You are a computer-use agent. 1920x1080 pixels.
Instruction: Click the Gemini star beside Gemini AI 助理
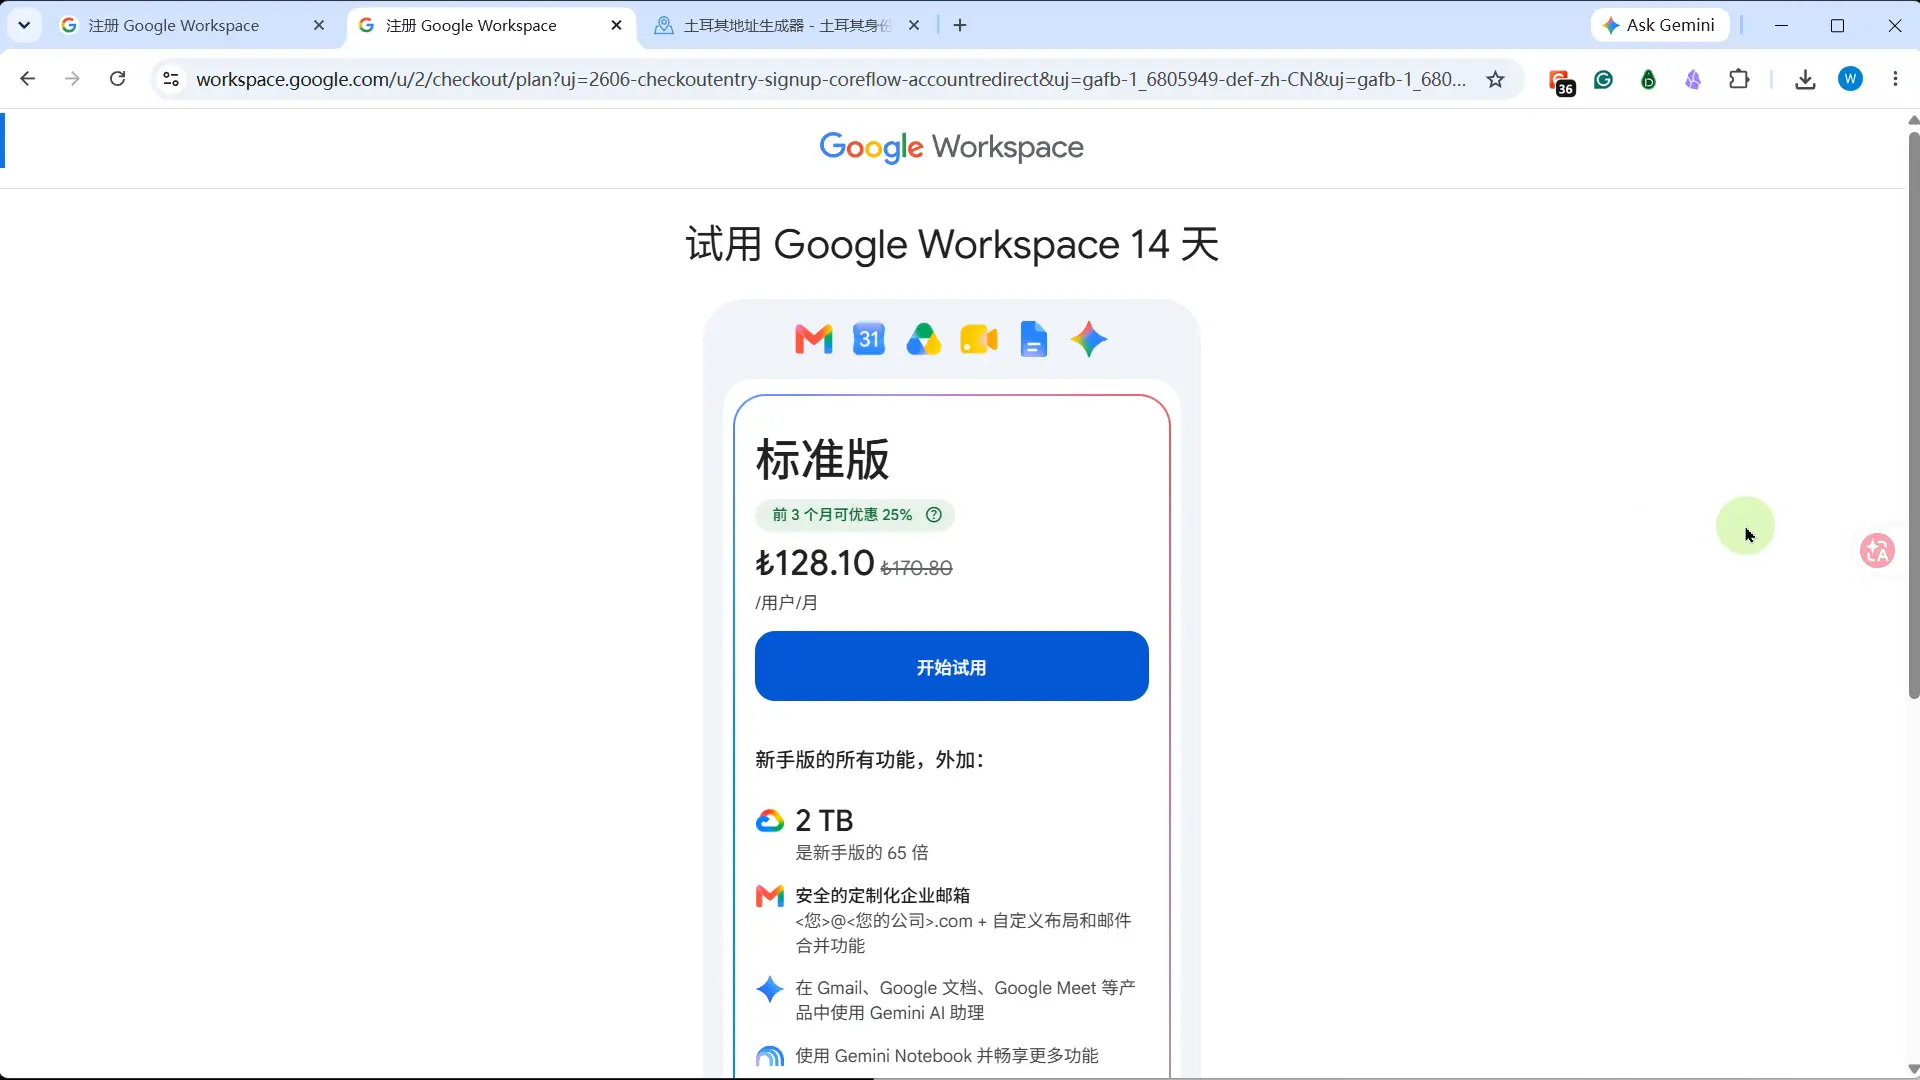point(770,989)
